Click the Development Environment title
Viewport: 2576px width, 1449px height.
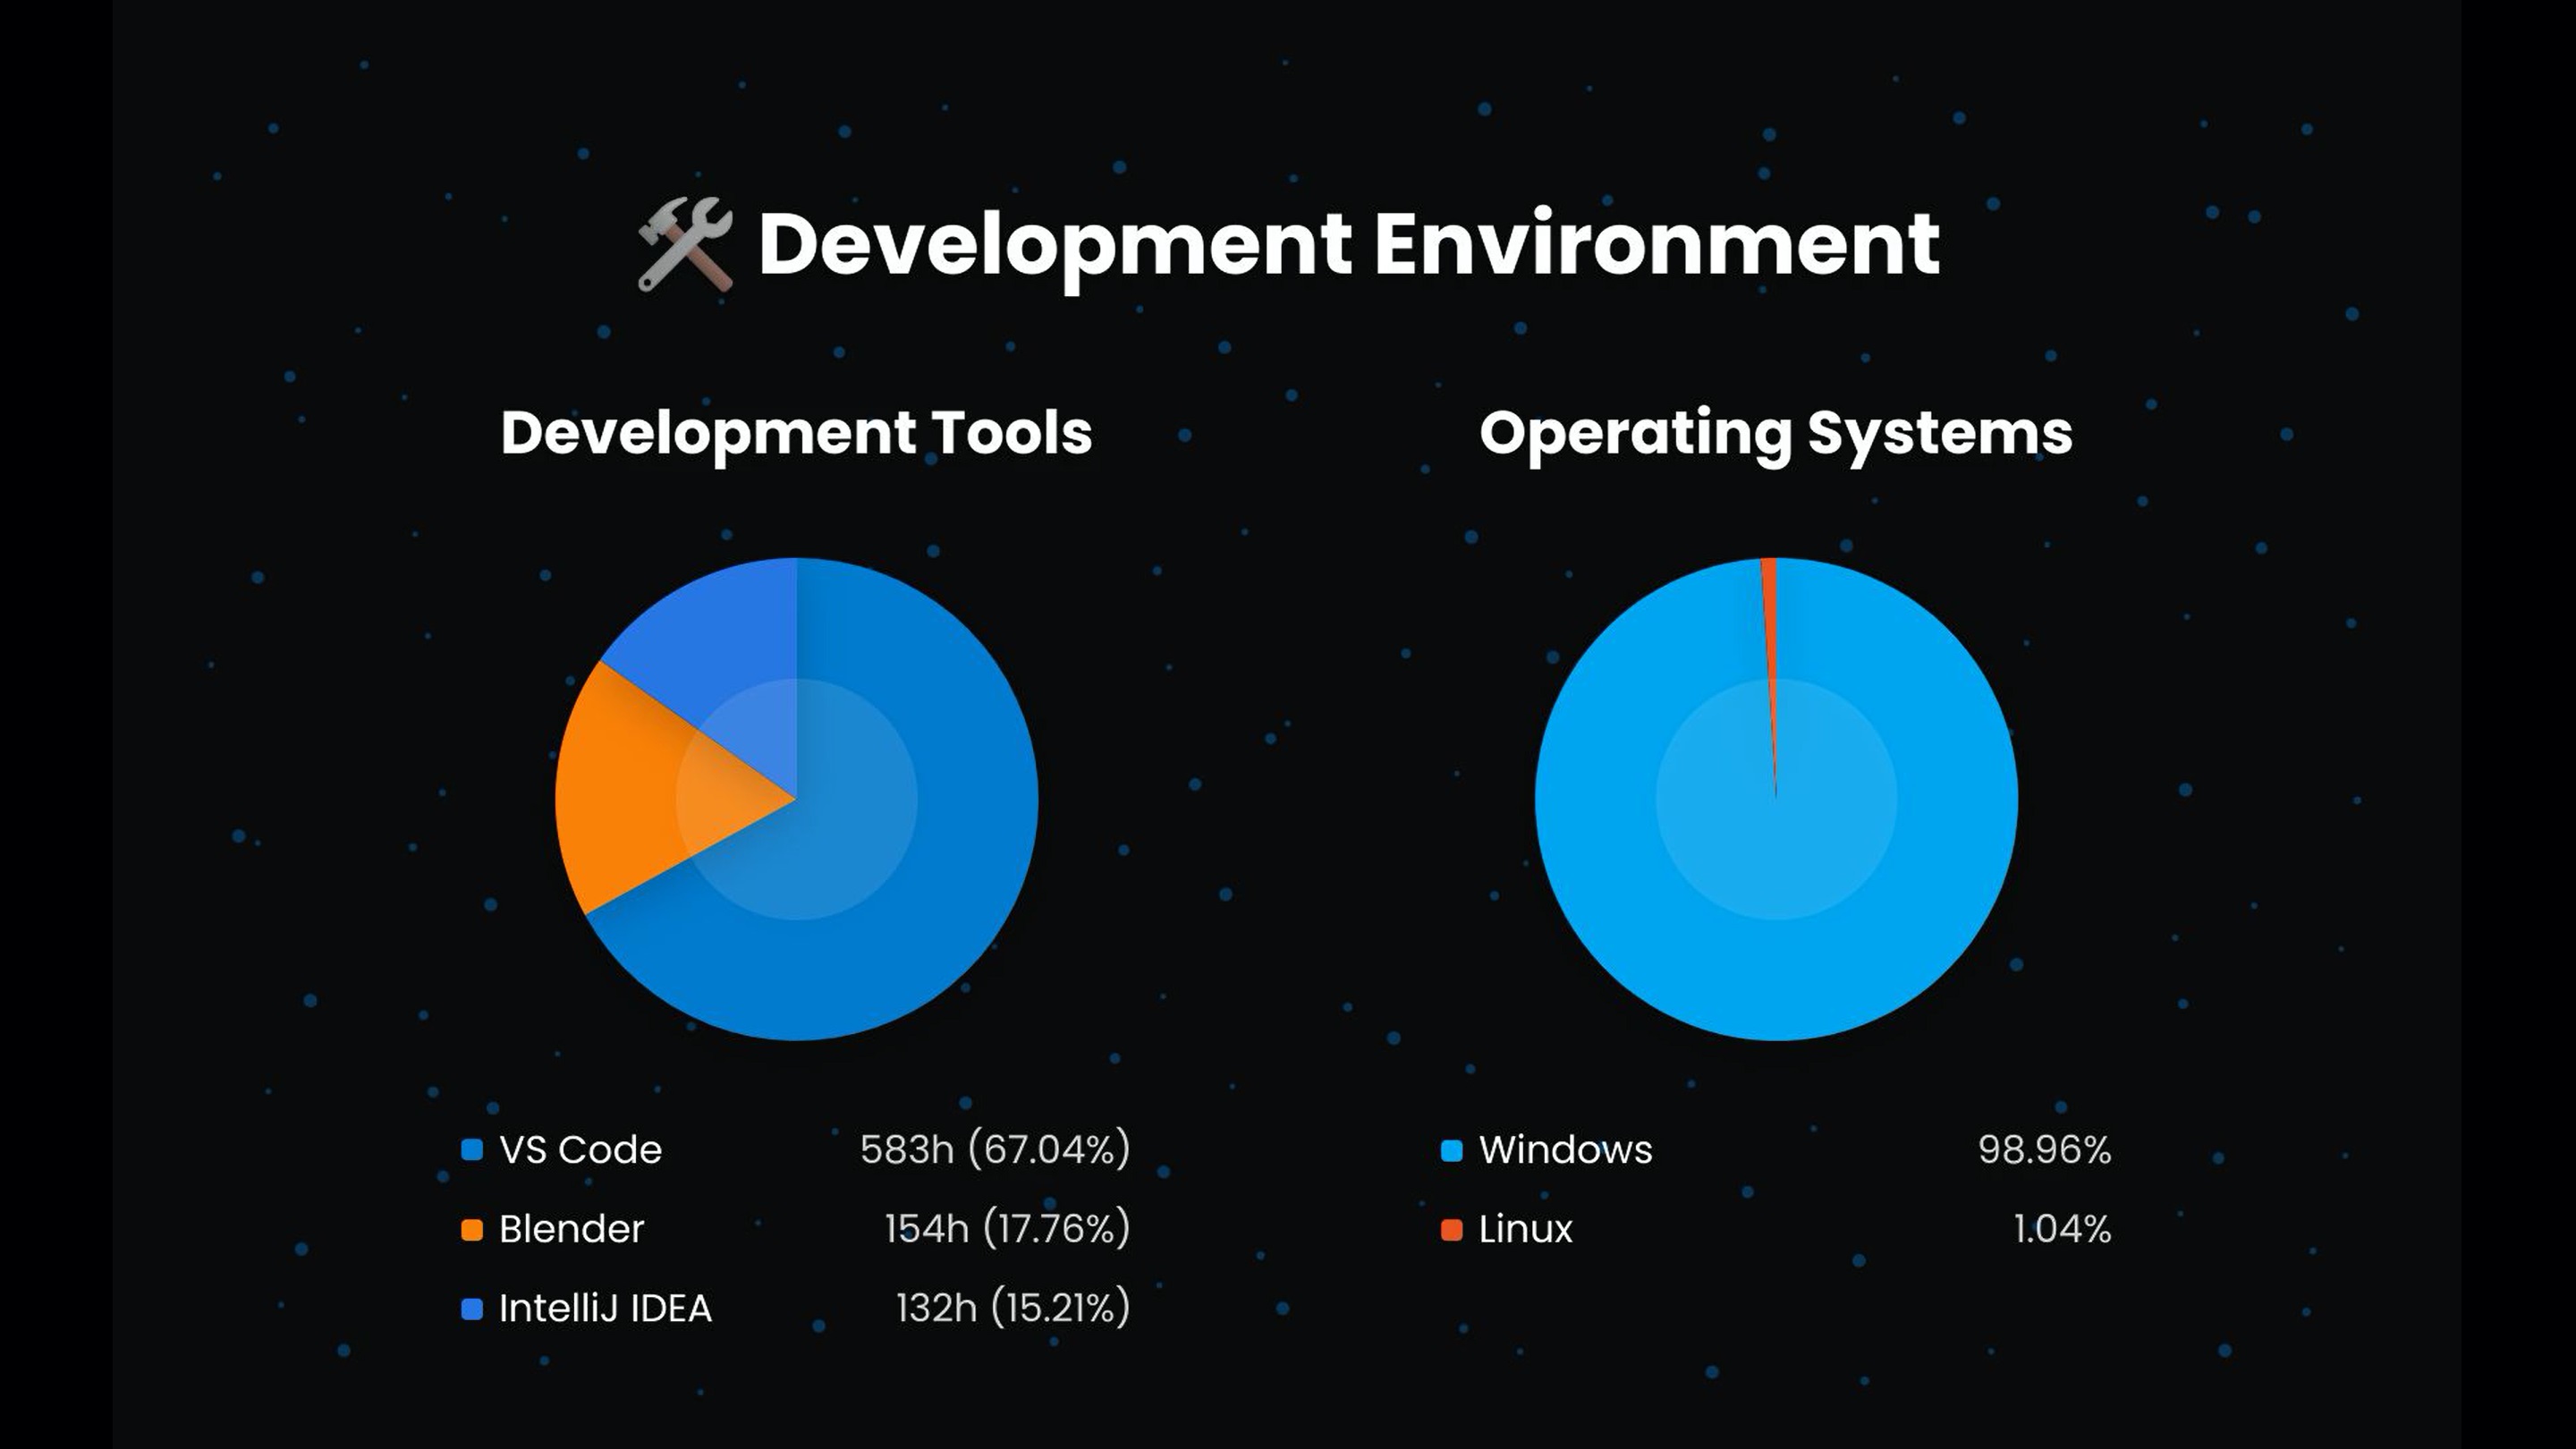1349,245
